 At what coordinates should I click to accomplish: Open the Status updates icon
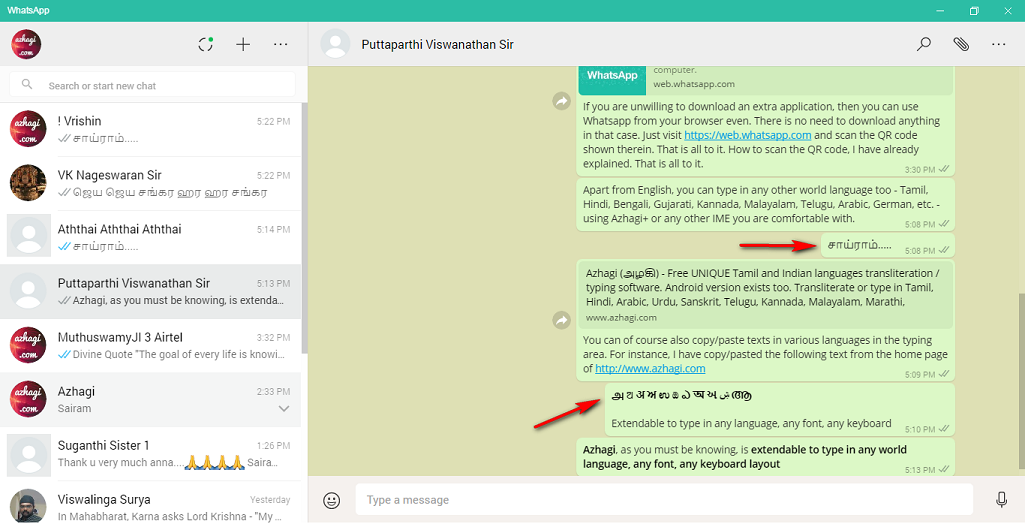click(x=206, y=44)
